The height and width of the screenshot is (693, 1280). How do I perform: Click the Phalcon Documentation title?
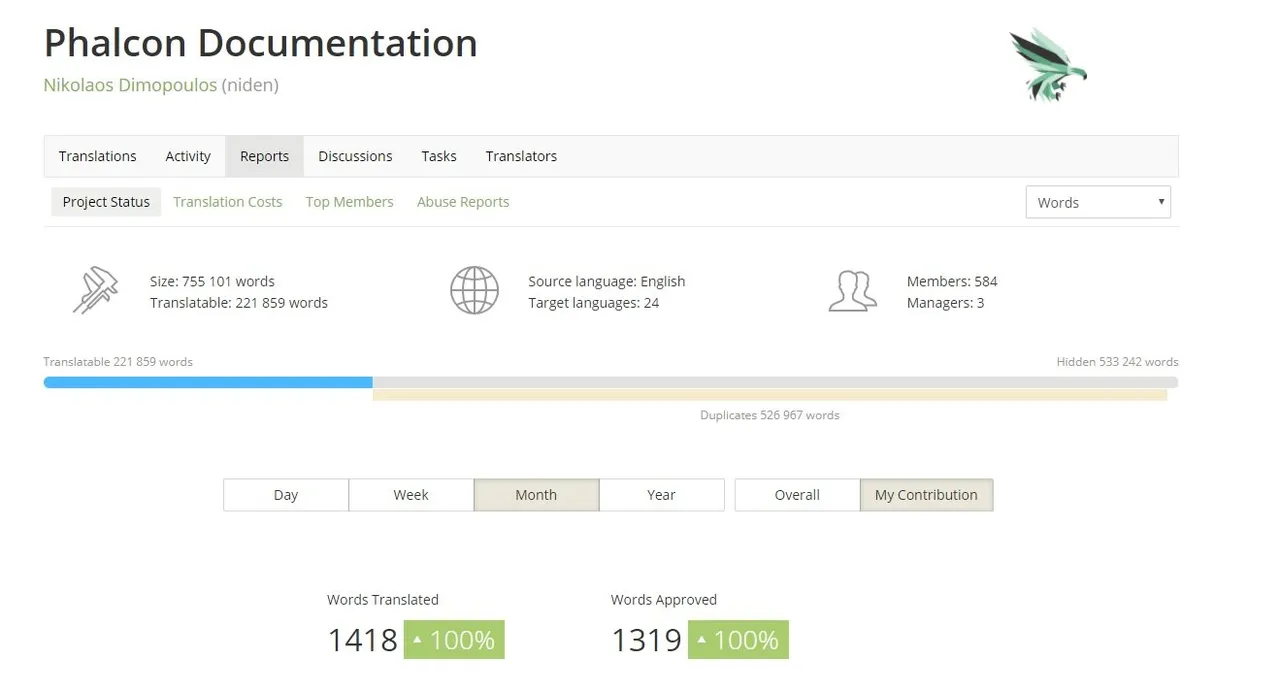pyautogui.click(x=260, y=43)
